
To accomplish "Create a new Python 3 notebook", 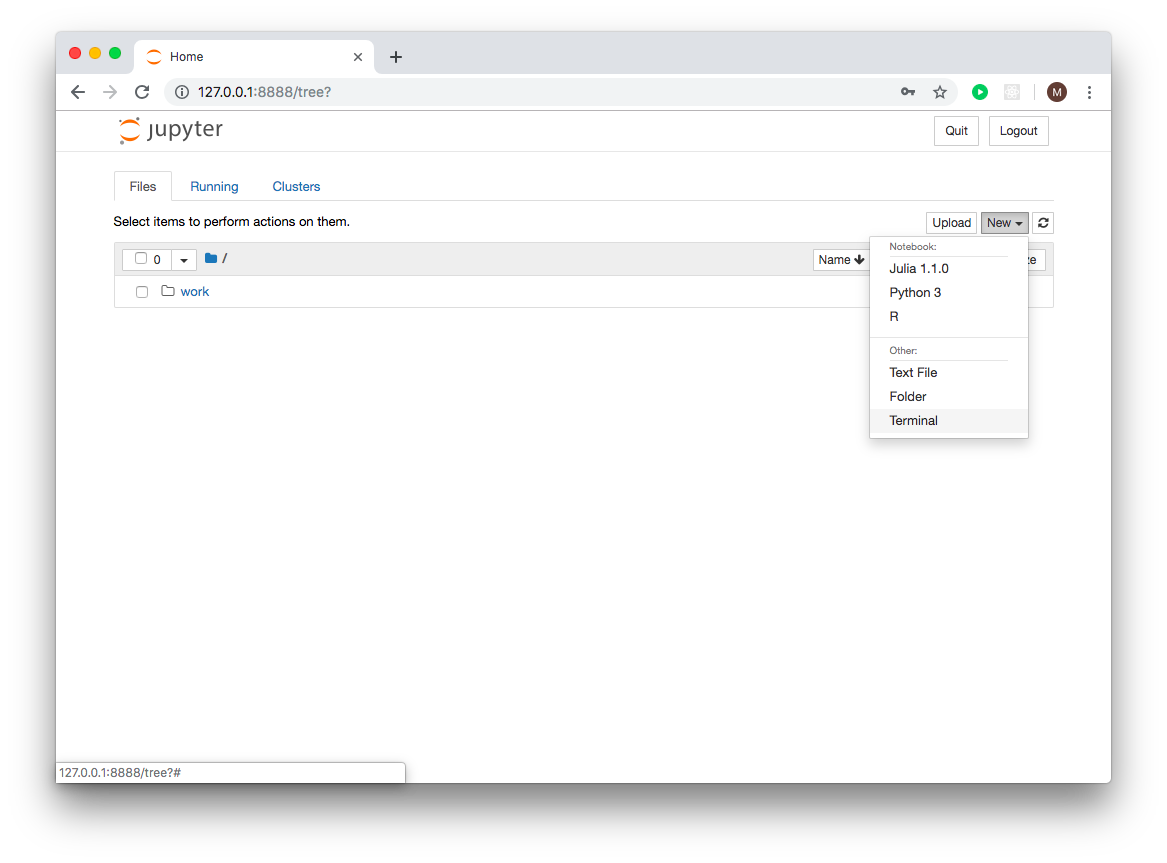I will click(x=948, y=292).
